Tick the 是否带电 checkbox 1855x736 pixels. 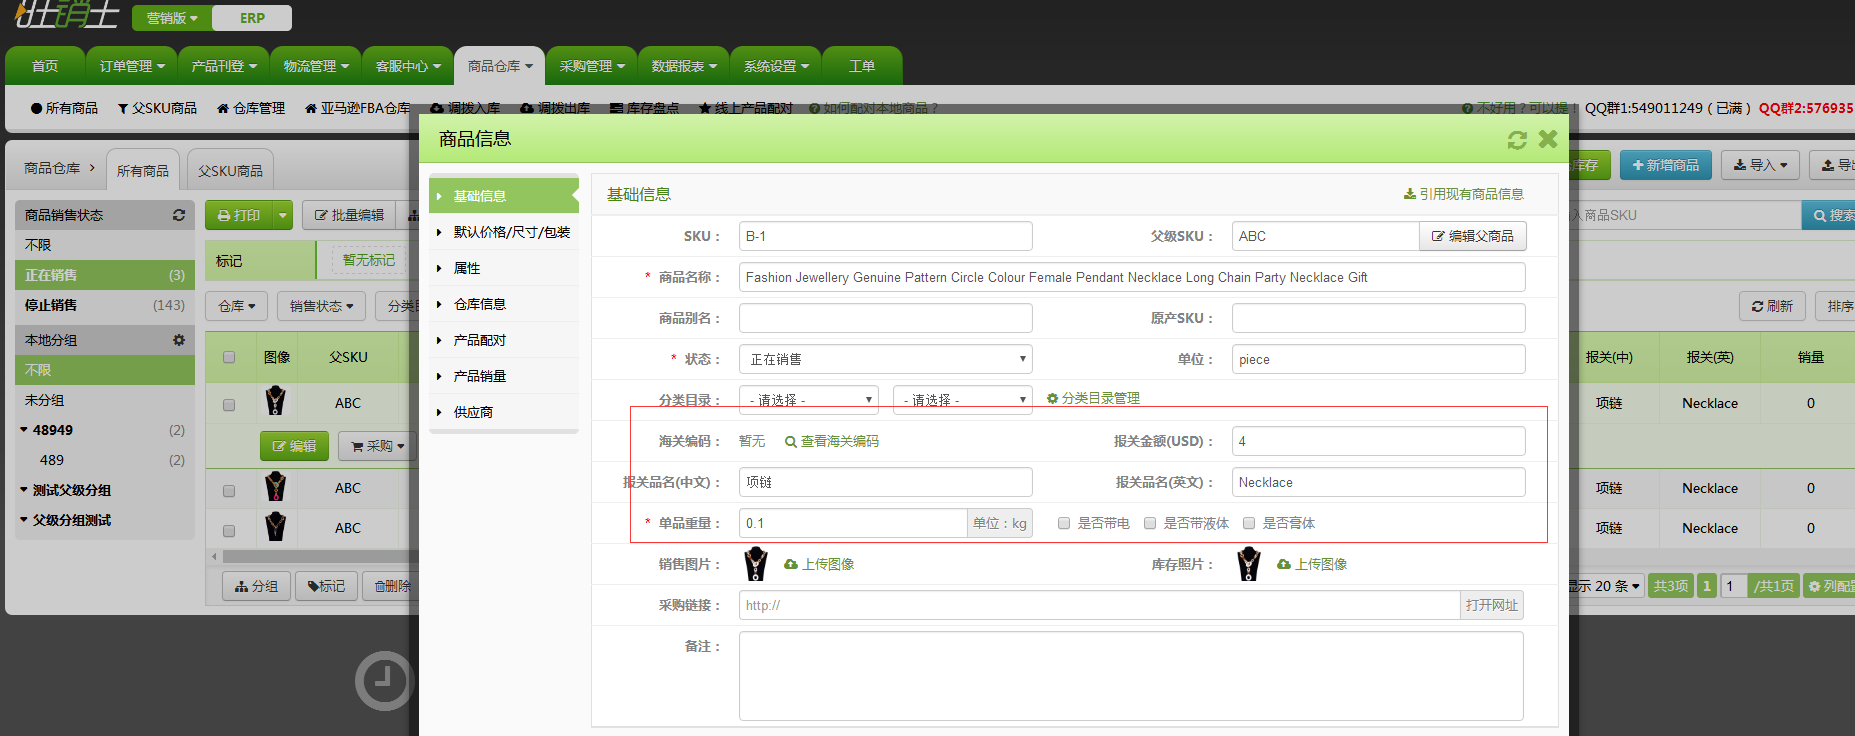pyautogui.click(x=1064, y=523)
